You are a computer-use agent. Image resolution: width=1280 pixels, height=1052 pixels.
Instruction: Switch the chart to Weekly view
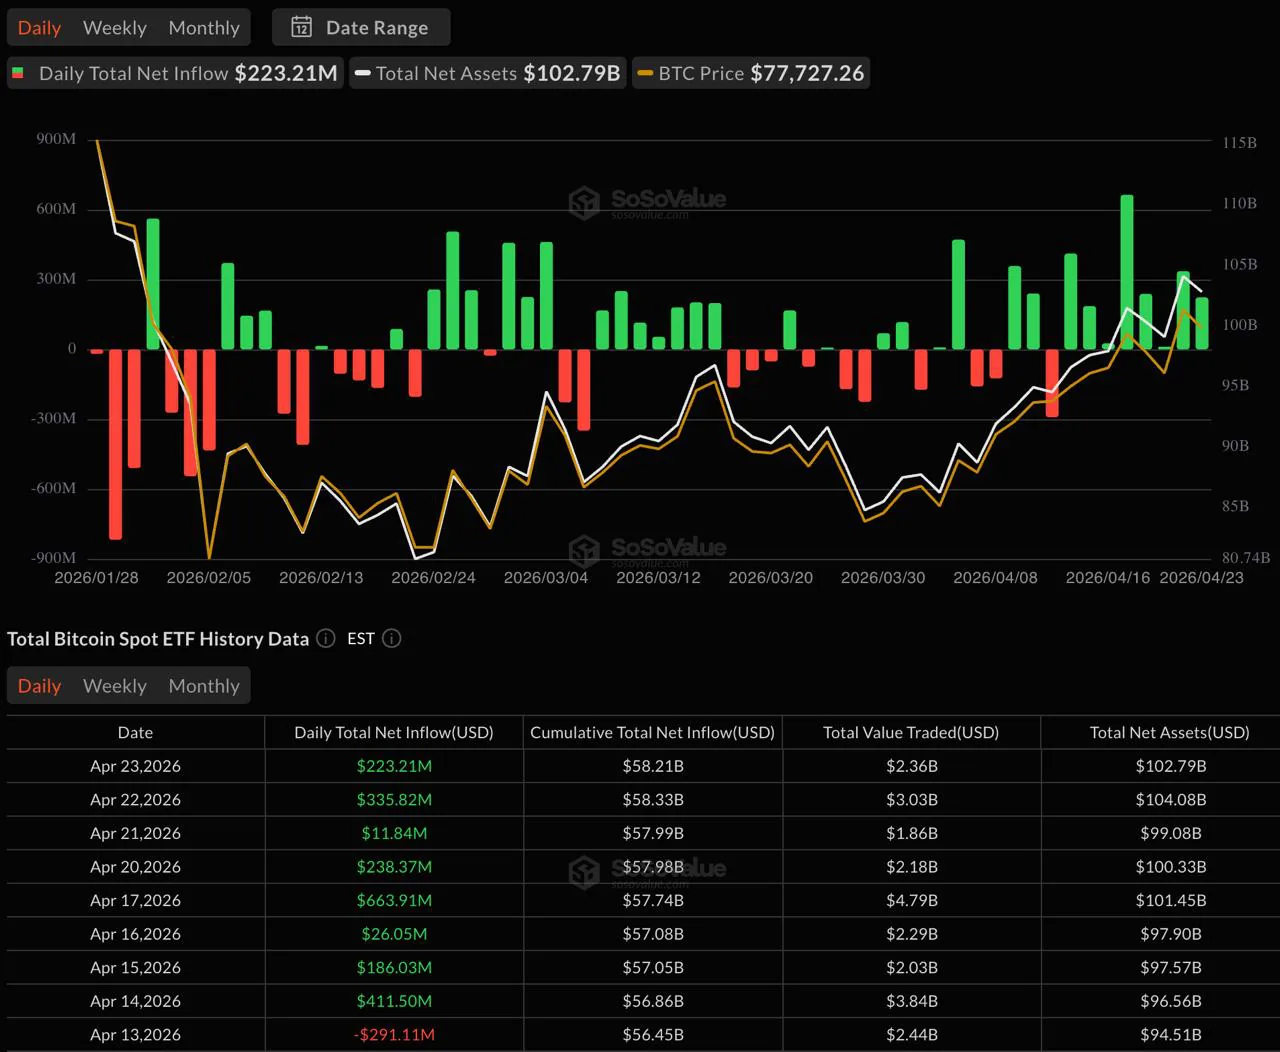114,27
